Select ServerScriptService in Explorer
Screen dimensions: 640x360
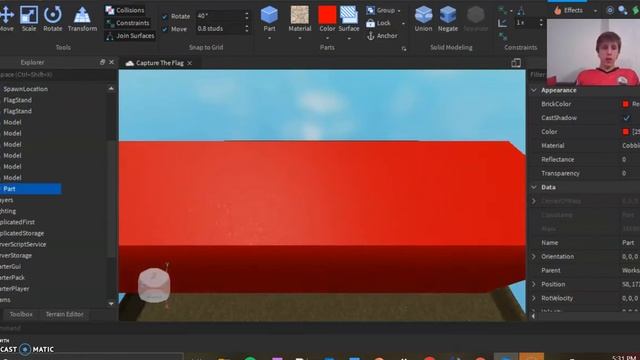coord(23,244)
